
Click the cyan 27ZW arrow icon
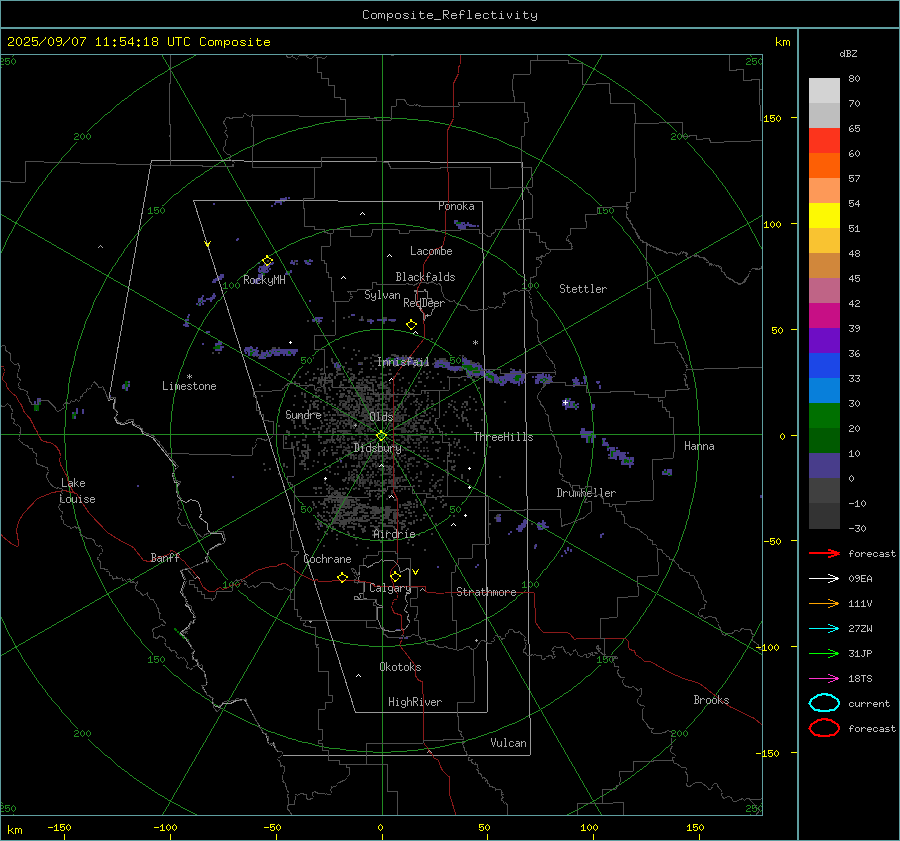click(x=824, y=629)
